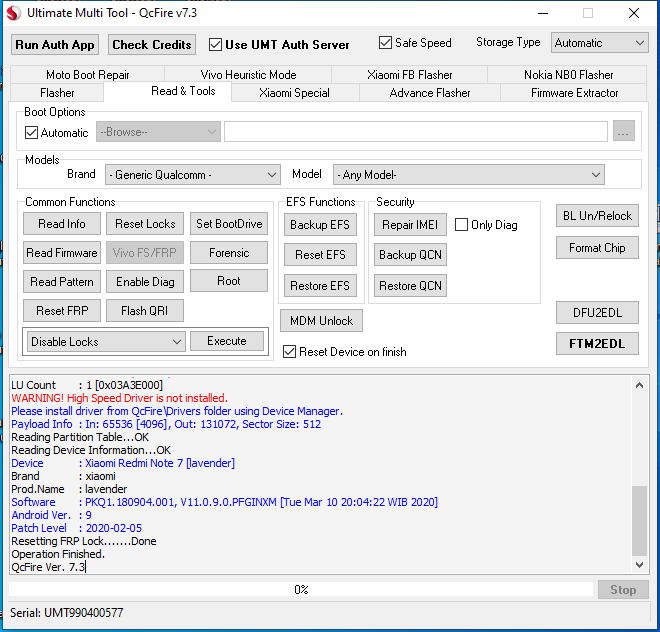Click the boot file path input field
660x632 pixels.
(416, 132)
